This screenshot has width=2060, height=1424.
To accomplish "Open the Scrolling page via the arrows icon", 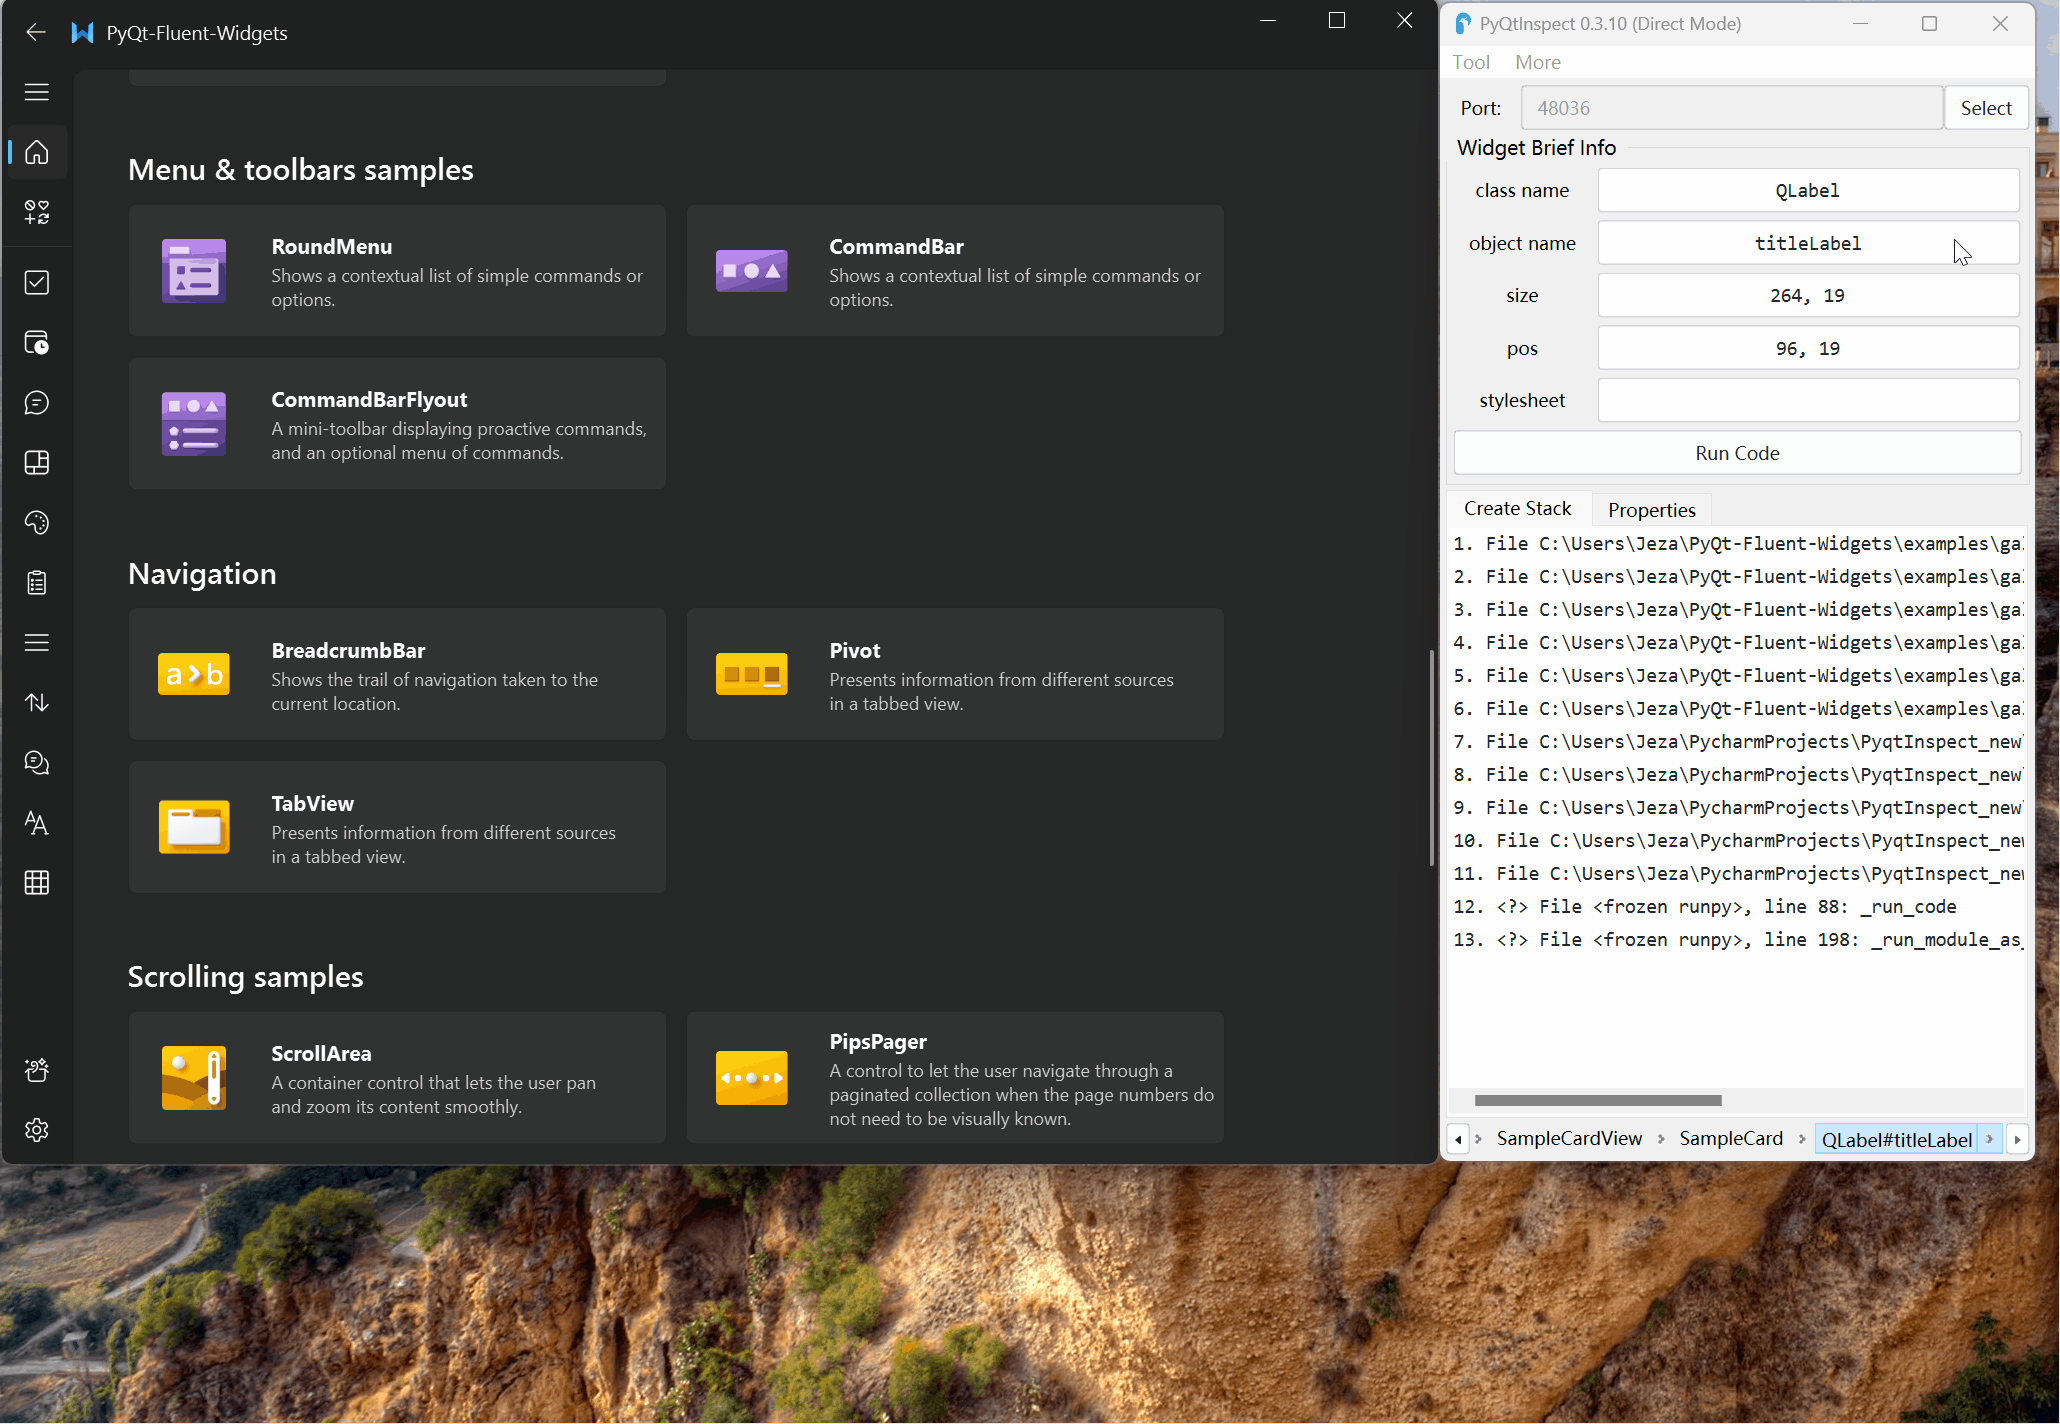I will tap(36, 702).
